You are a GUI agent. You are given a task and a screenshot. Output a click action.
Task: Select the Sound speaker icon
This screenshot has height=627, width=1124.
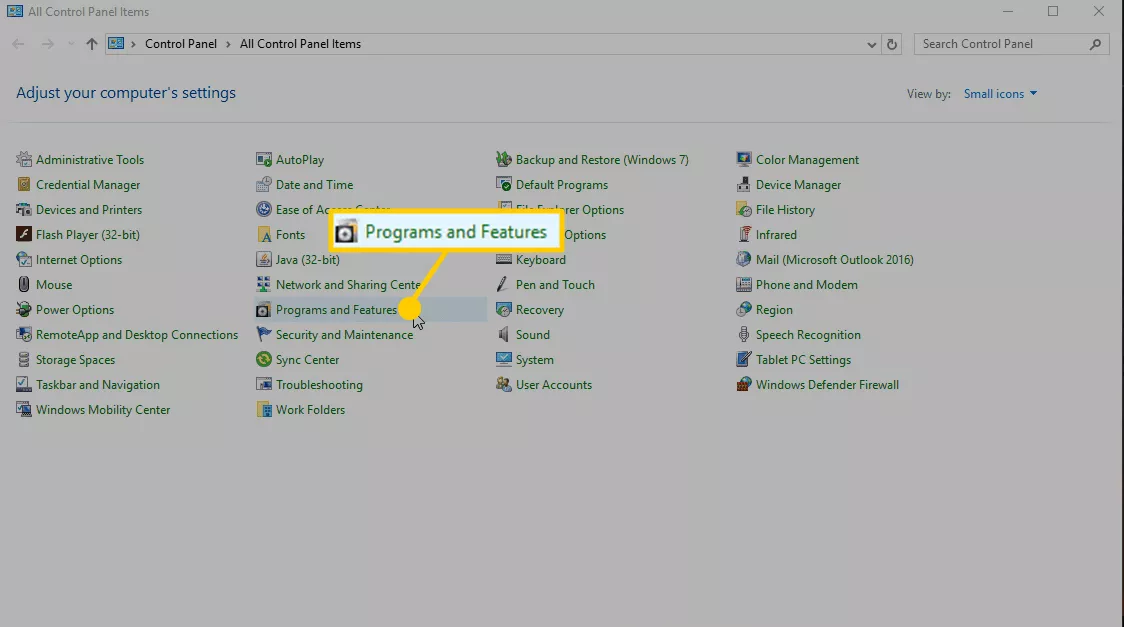(504, 335)
